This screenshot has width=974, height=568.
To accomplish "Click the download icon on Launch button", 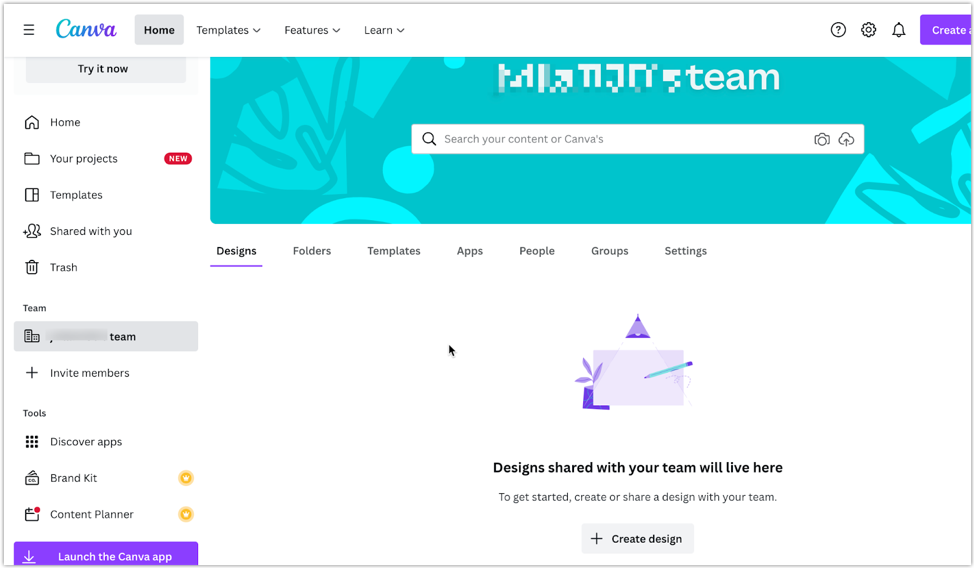I will pyautogui.click(x=29, y=557).
